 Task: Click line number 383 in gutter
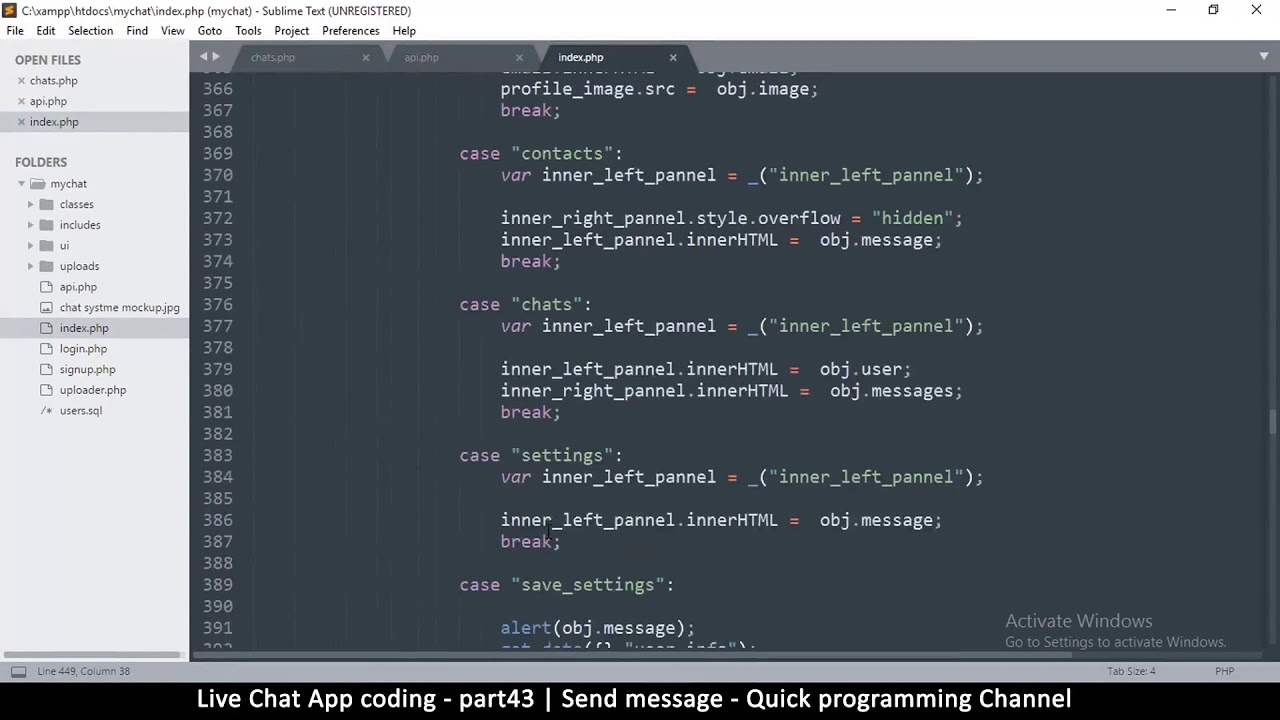click(217, 456)
